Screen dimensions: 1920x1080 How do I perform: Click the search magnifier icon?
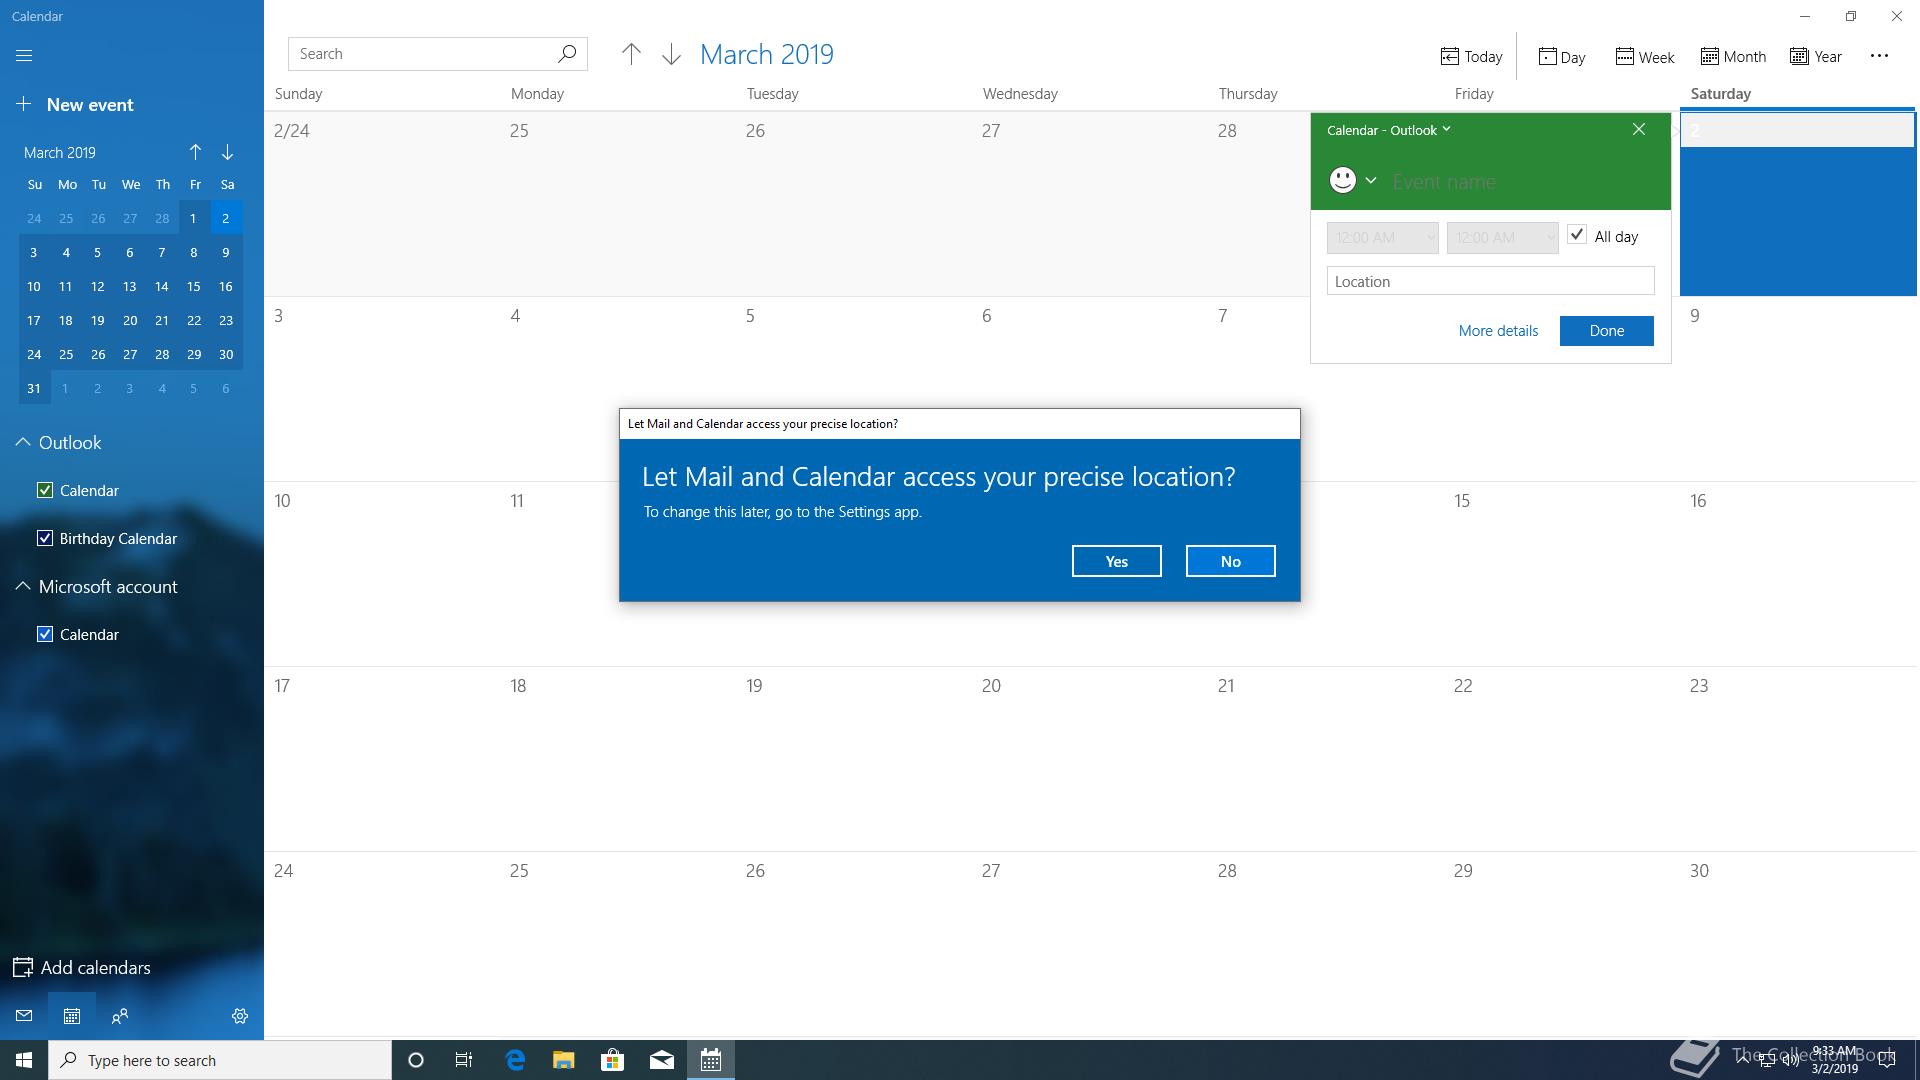[x=566, y=54]
